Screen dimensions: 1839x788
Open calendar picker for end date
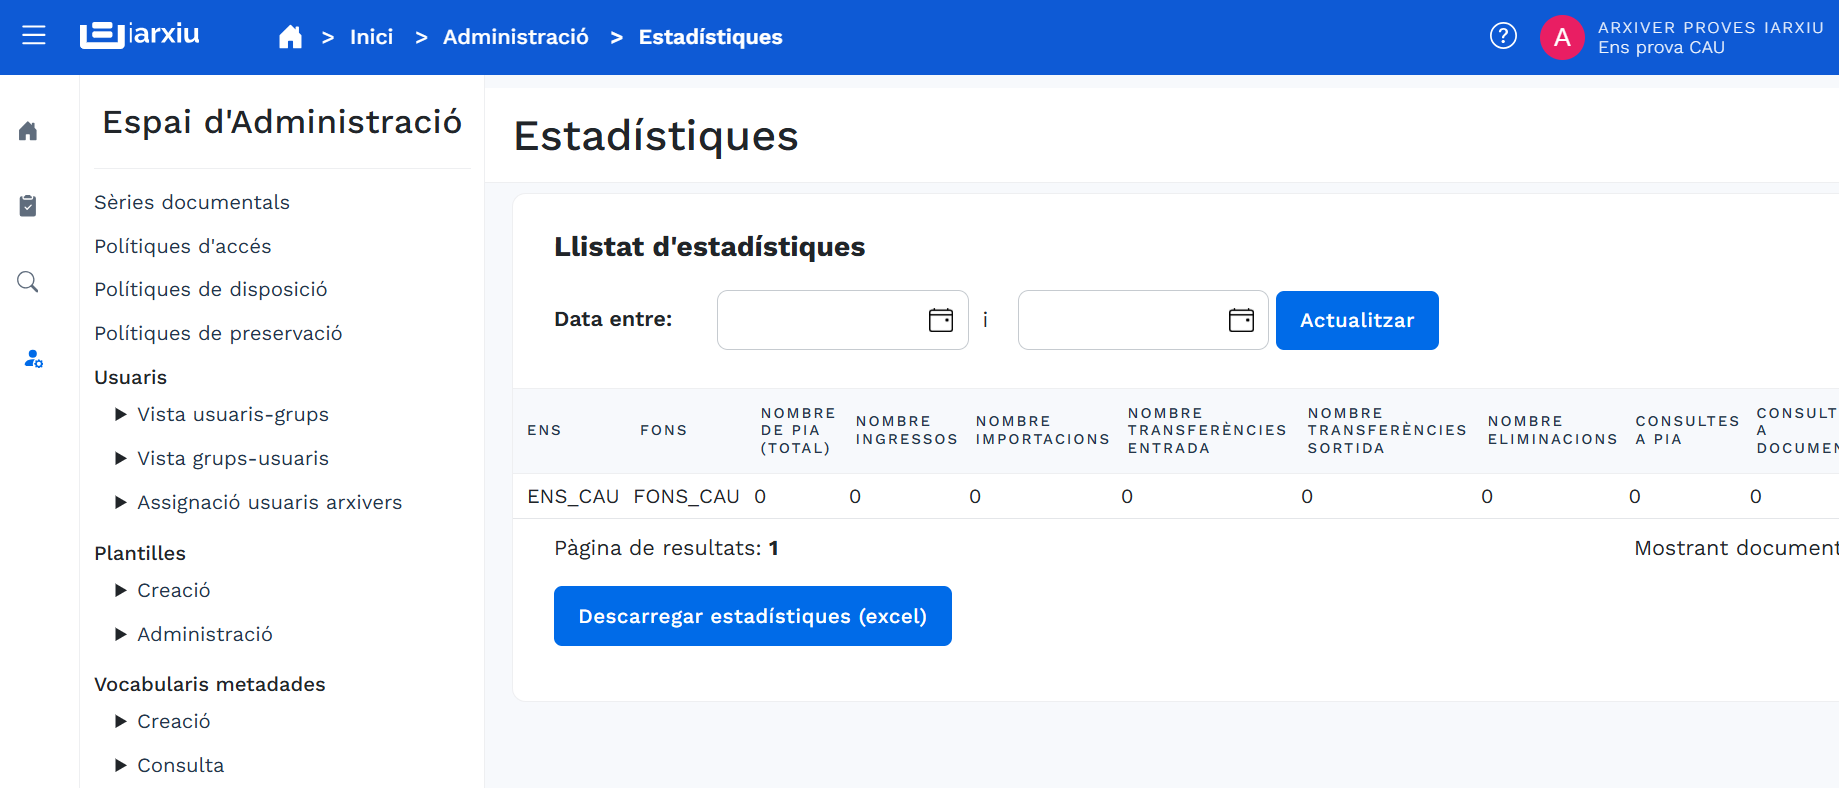tap(1241, 320)
